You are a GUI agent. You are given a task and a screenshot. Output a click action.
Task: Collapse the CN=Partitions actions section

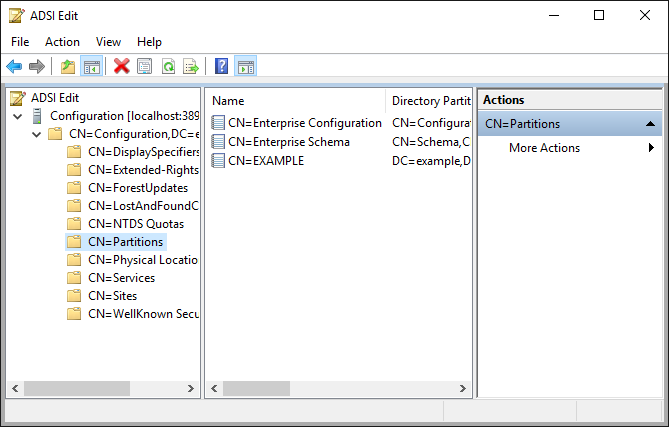[x=650, y=124]
